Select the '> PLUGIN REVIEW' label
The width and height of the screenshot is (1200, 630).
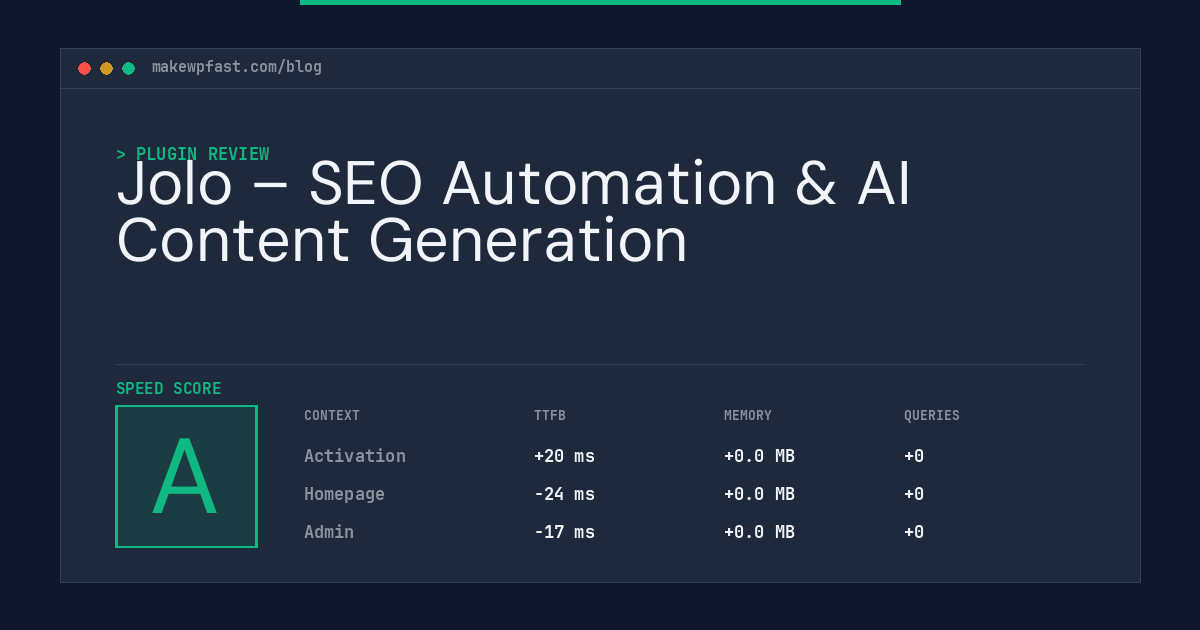tap(193, 154)
